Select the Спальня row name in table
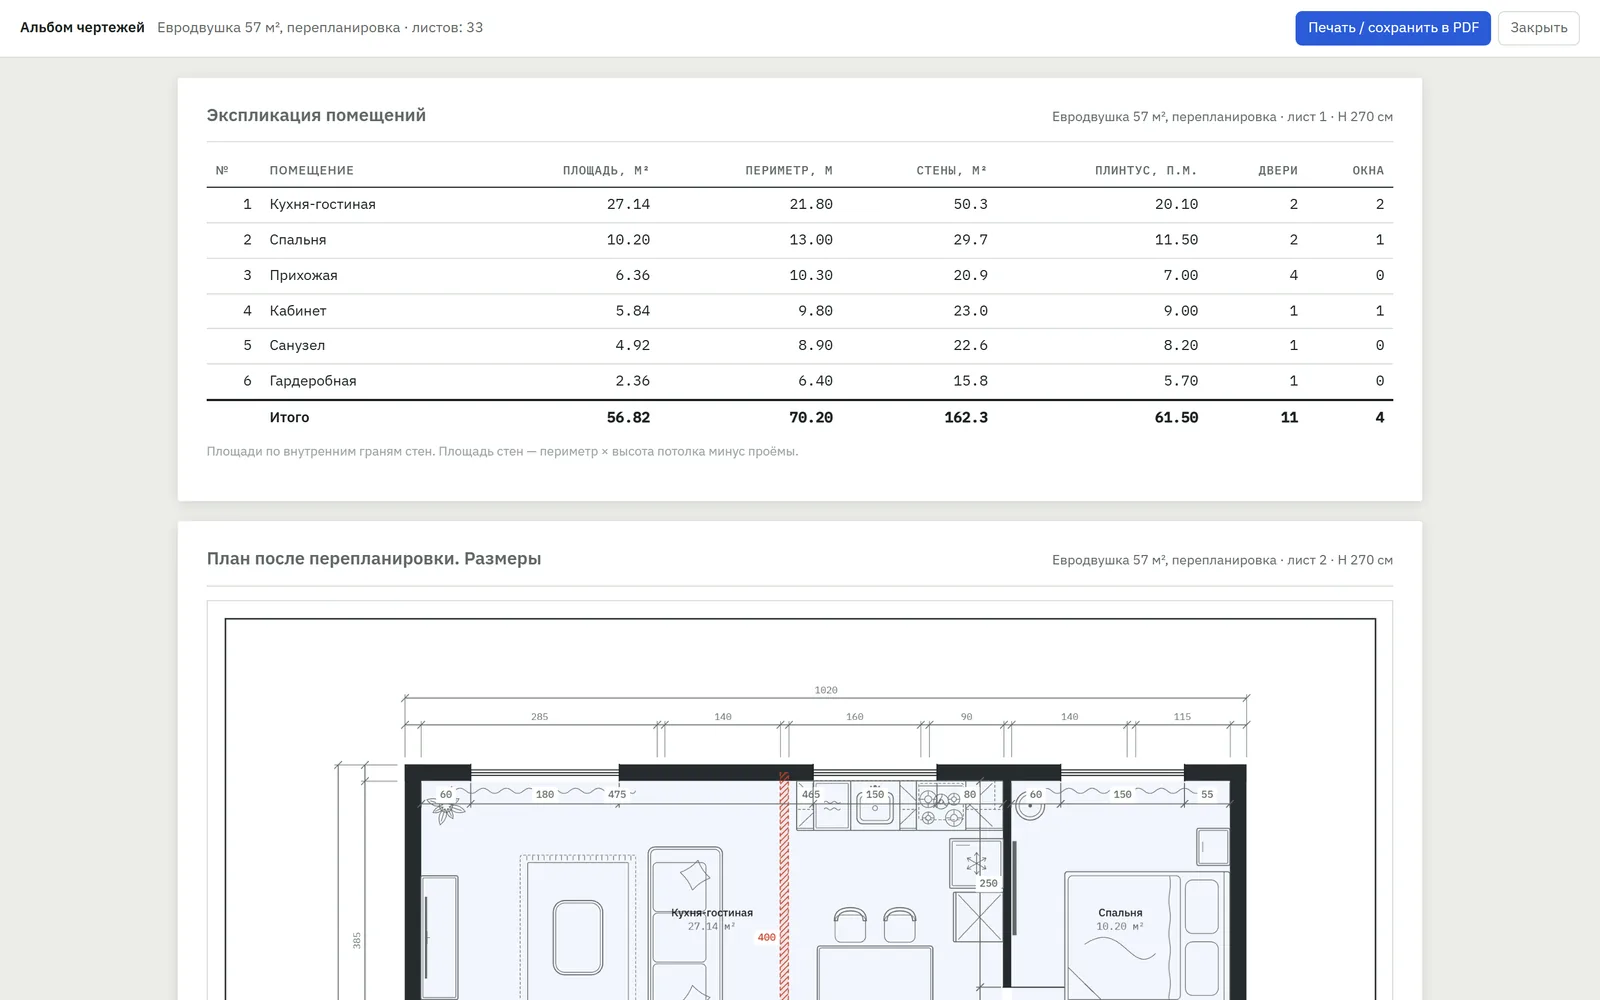This screenshot has width=1600, height=1000. coord(298,240)
